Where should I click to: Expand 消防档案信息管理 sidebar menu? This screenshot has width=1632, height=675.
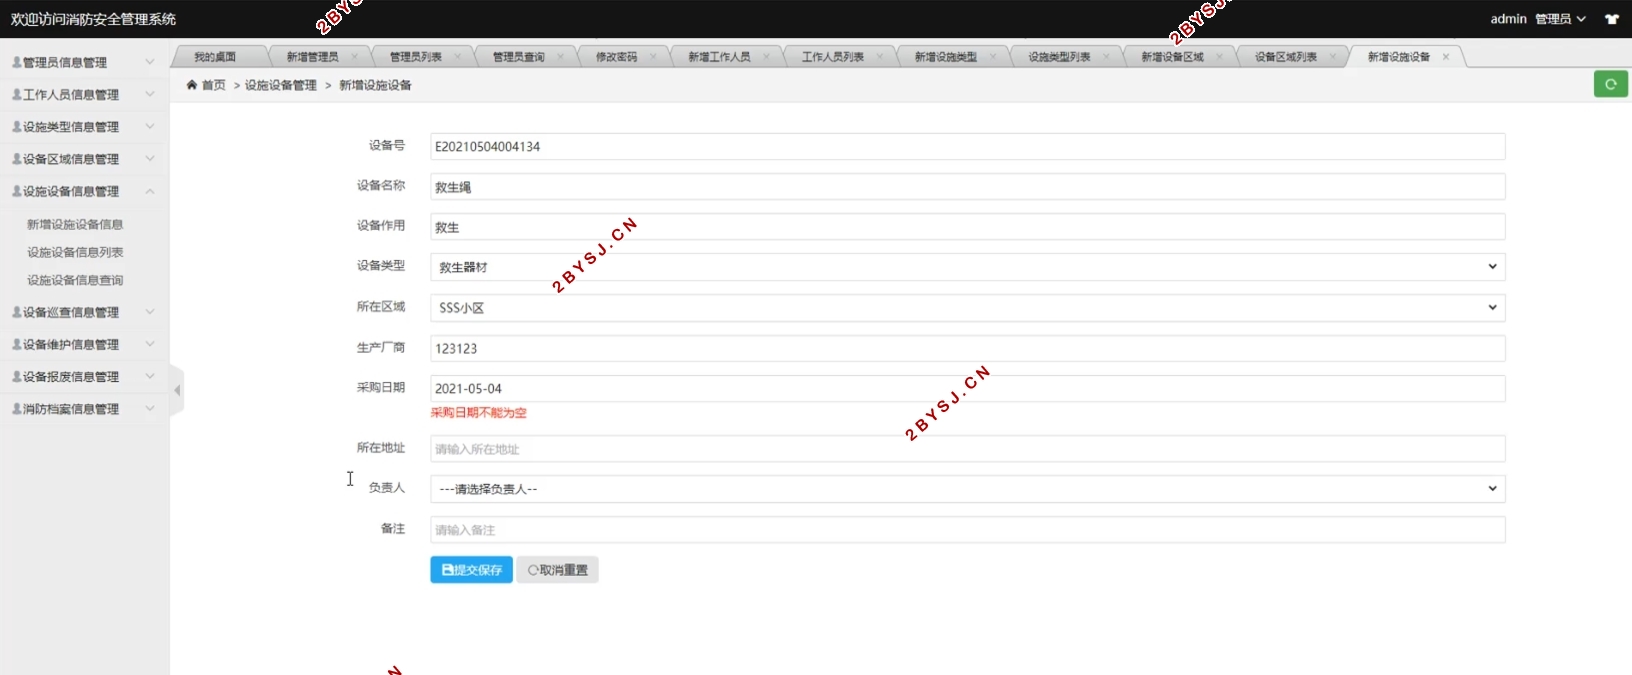(x=84, y=409)
